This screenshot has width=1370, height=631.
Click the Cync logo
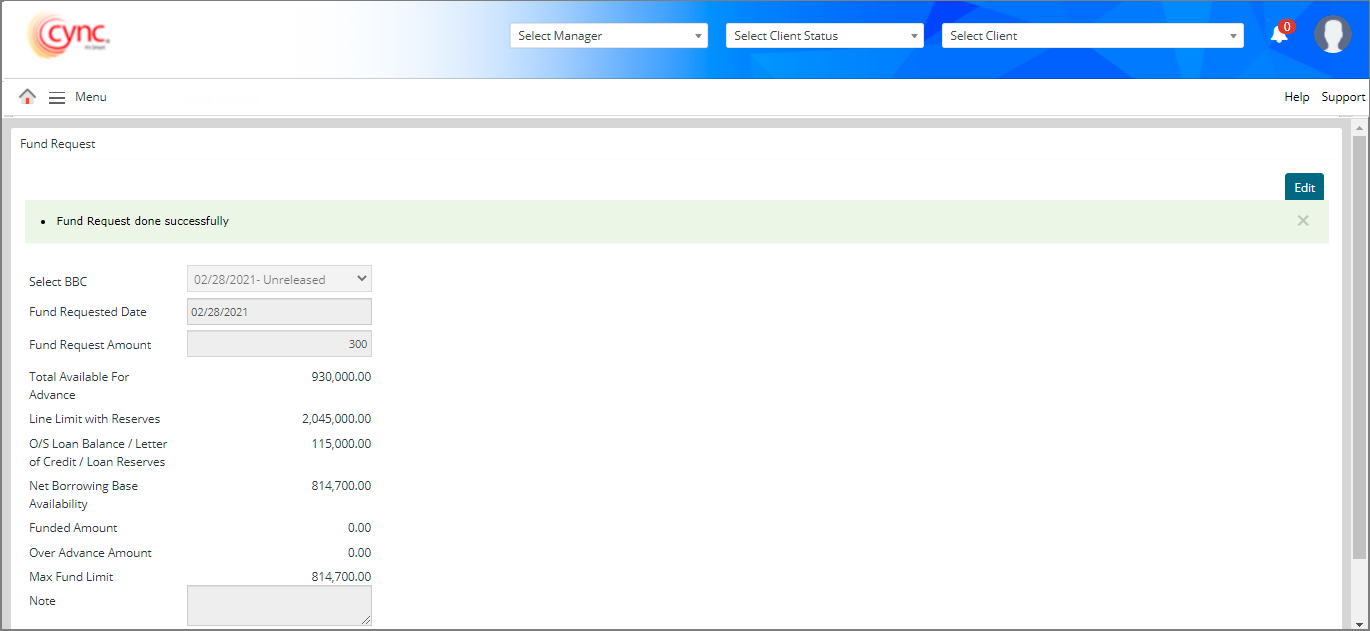(x=68, y=36)
